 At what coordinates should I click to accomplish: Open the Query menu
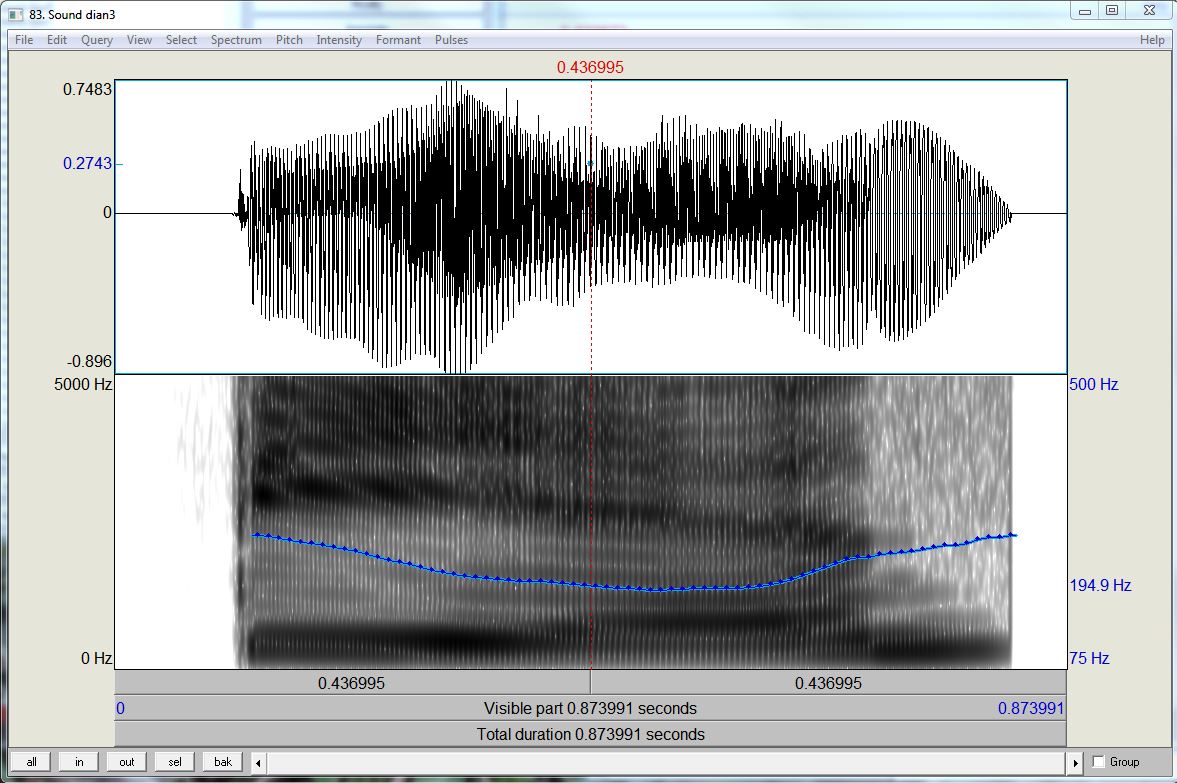pos(97,40)
